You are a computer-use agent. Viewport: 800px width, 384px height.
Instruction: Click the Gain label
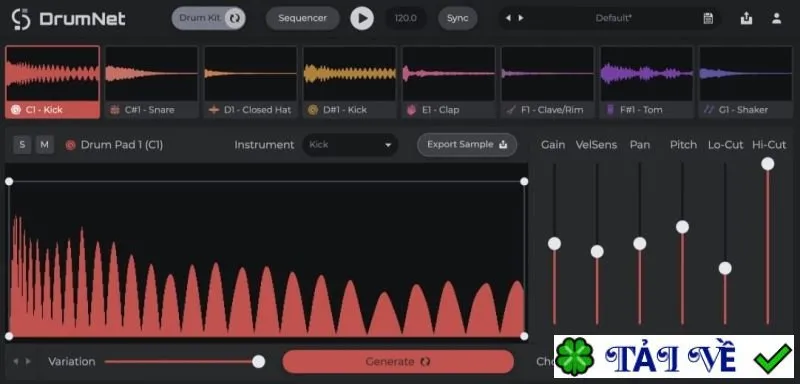coord(553,145)
